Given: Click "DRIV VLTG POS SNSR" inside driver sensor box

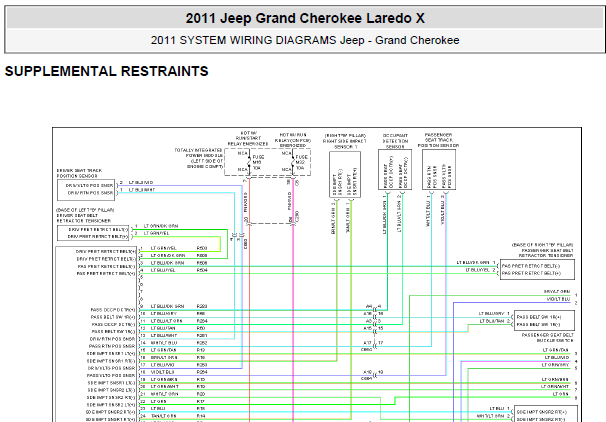Looking at the screenshot, I should (89, 185).
